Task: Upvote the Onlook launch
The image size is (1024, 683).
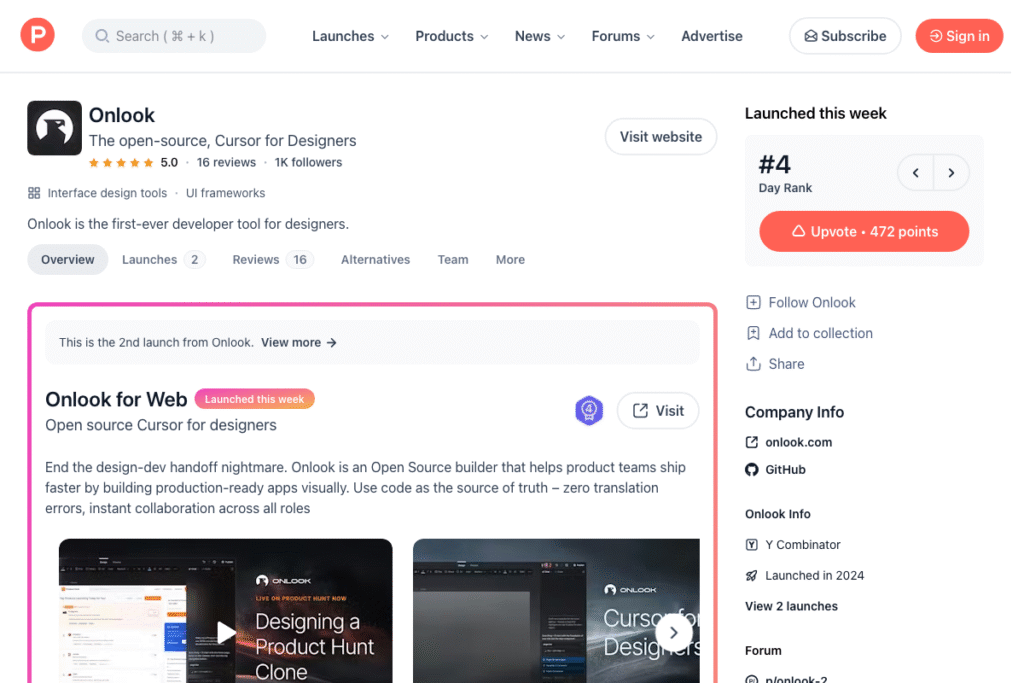Action: [863, 231]
